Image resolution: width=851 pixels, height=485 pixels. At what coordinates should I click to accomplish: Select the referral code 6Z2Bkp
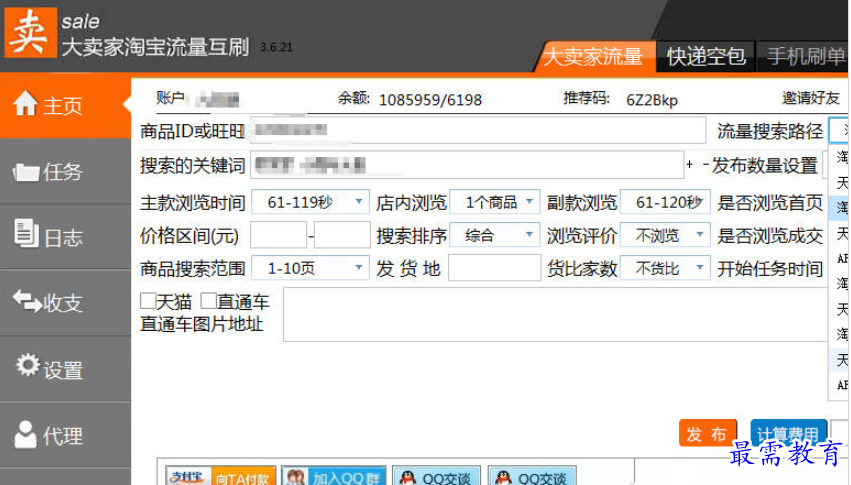(x=652, y=100)
